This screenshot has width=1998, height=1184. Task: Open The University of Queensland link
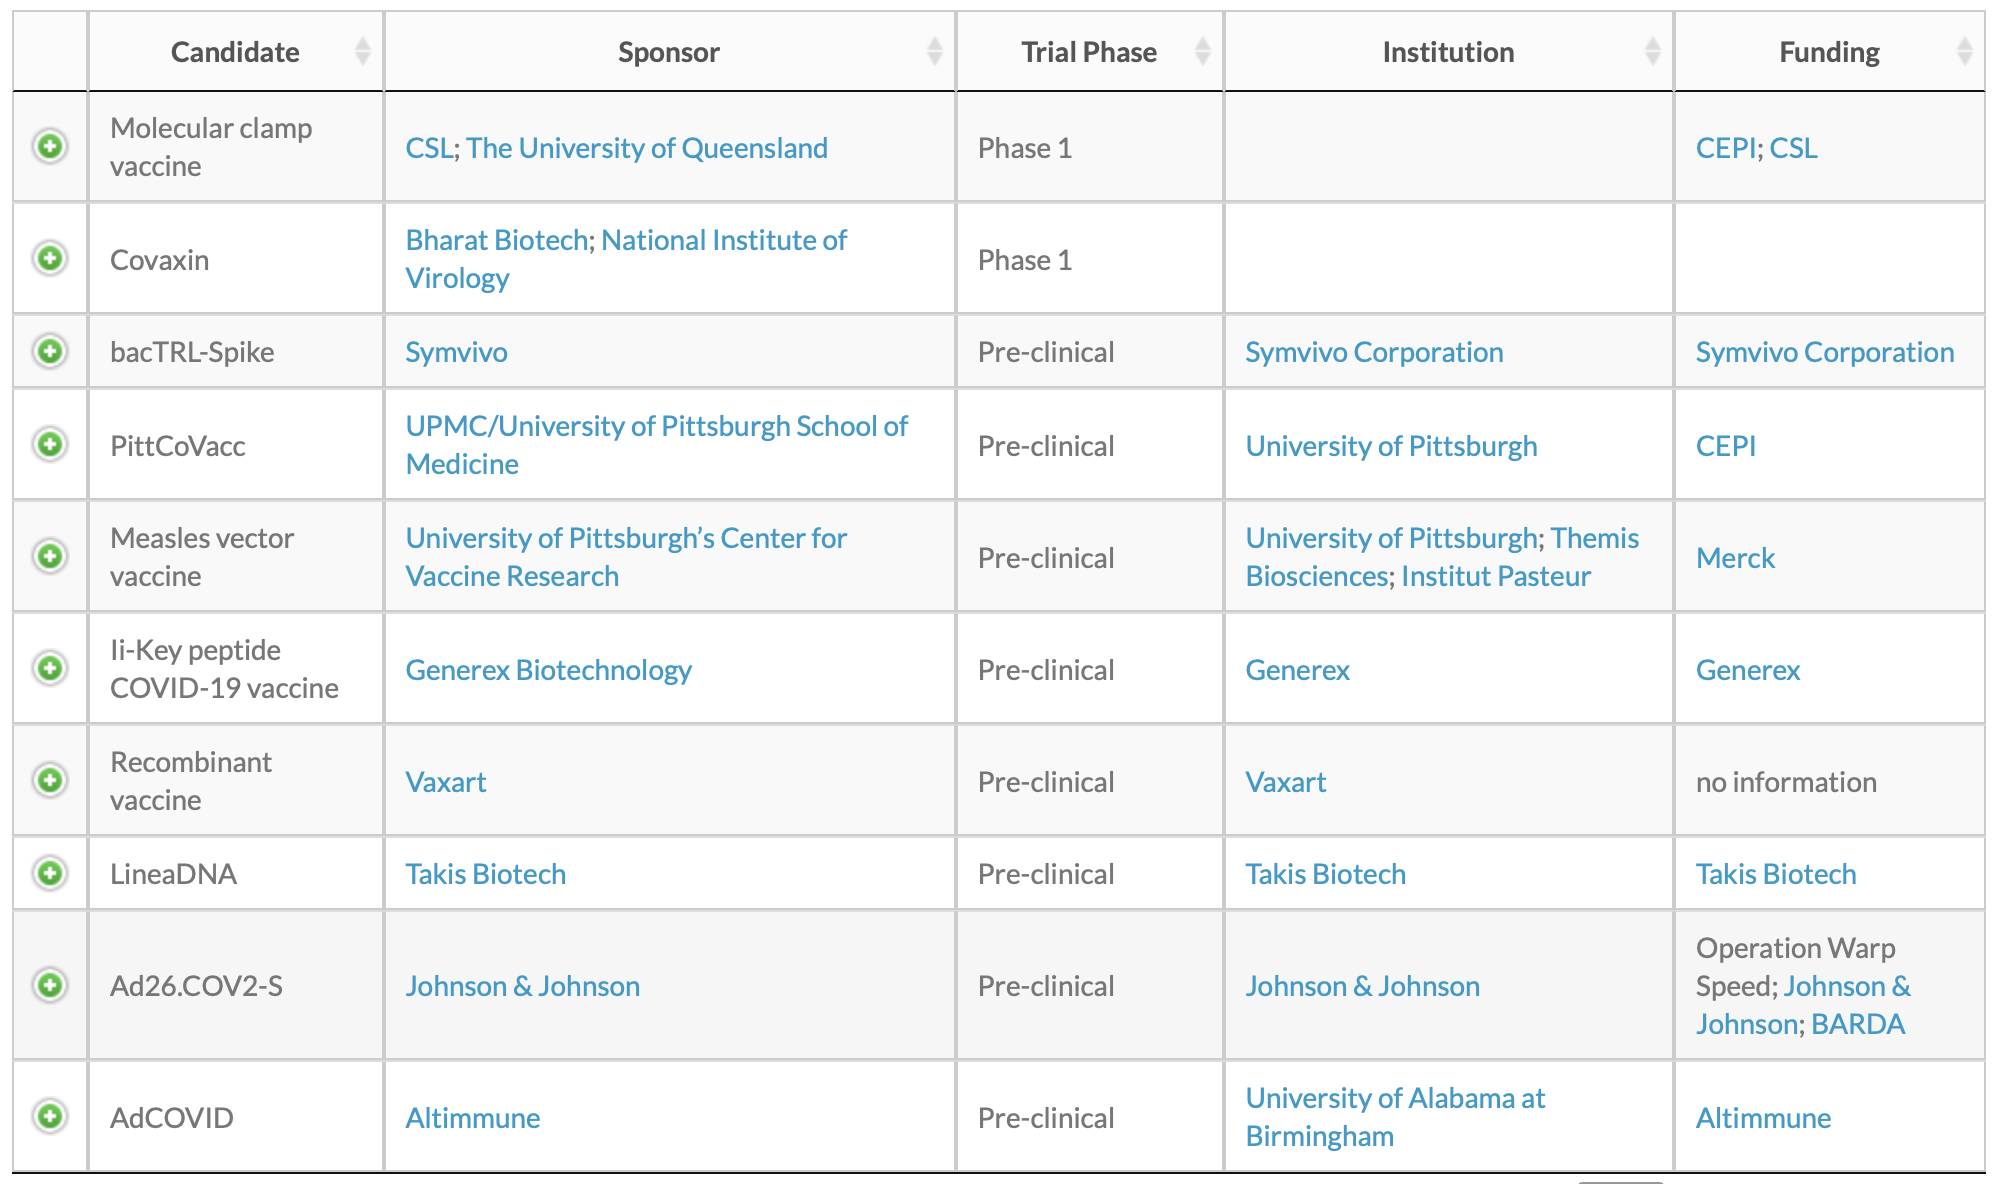(x=647, y=148)
